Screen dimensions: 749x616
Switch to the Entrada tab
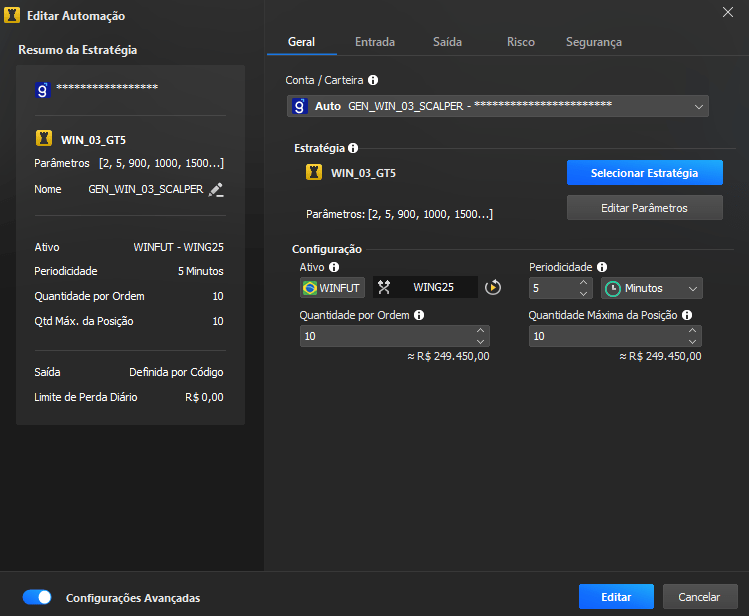pyautogui.click(x=375, y=42)
